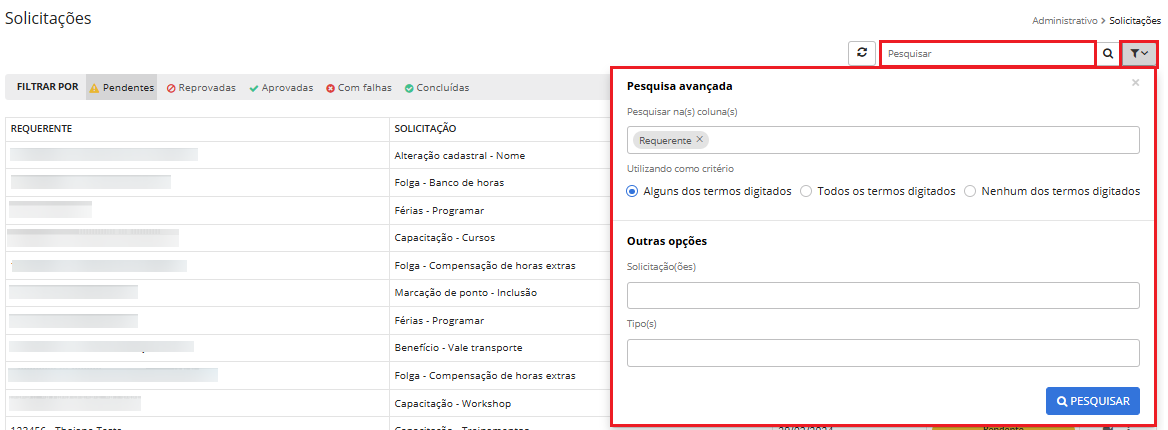Open the Solicitação(ões) selection field

[883, 295]
